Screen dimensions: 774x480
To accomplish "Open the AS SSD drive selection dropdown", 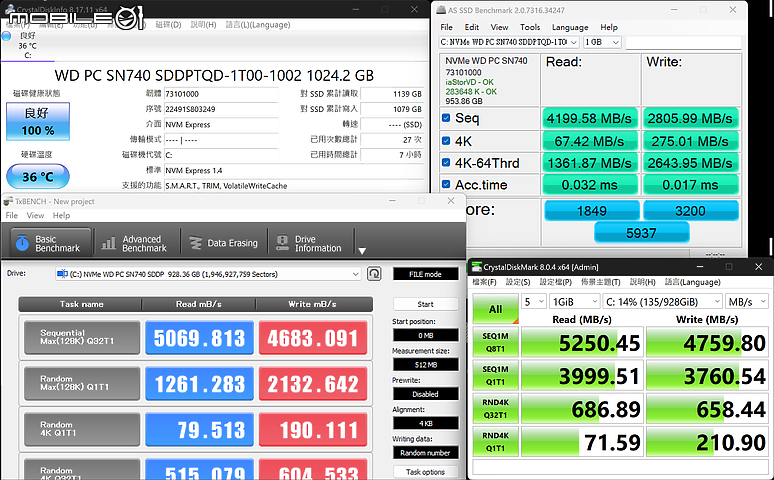I will (x=509, y=42).
